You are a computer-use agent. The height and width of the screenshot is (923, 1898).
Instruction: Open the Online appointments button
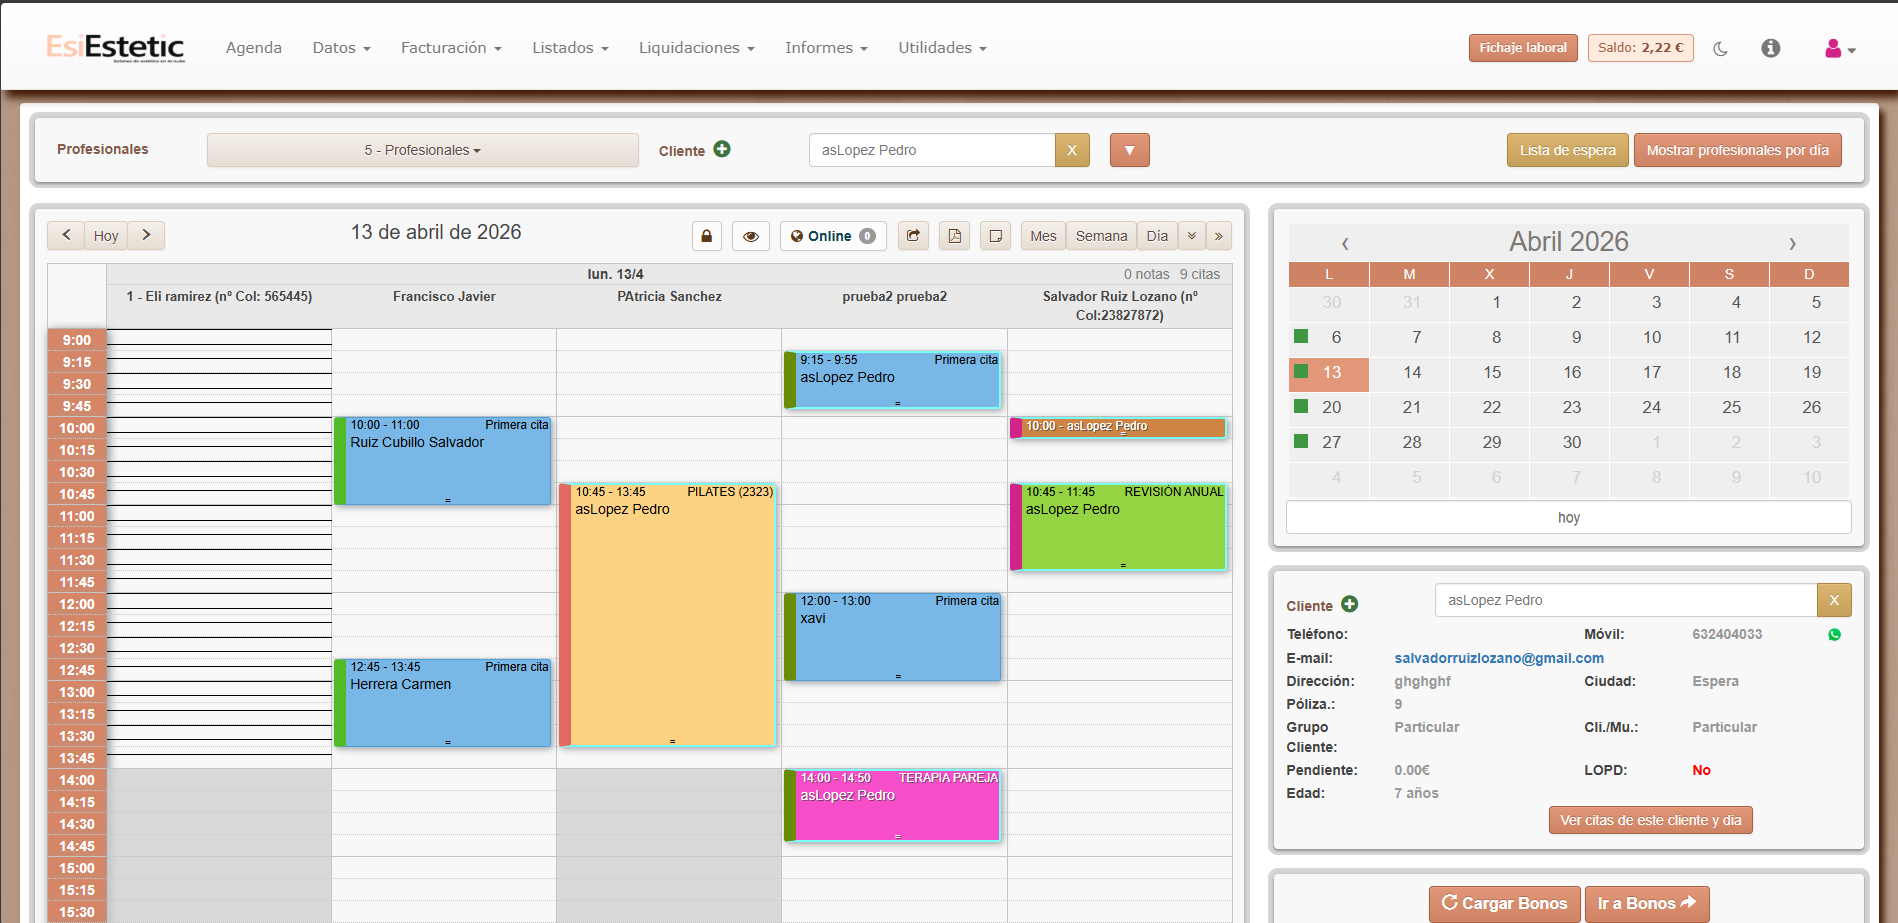[833, 236]
